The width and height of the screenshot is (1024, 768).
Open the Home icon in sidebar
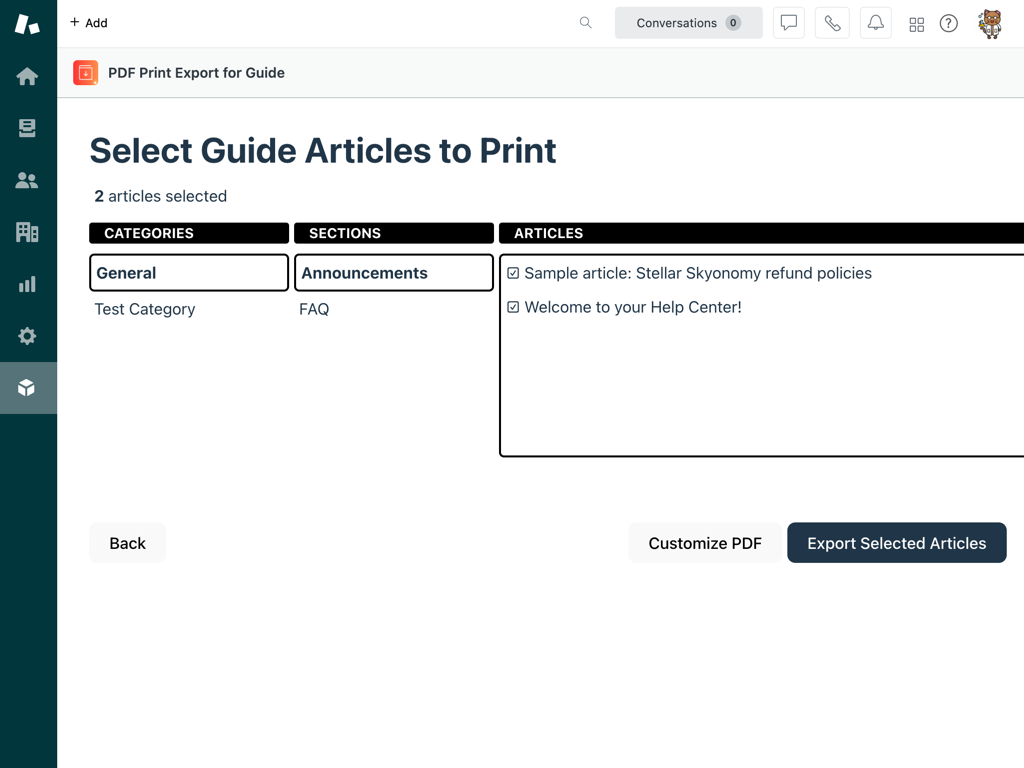pyautogui.click(x=27, y=77)
